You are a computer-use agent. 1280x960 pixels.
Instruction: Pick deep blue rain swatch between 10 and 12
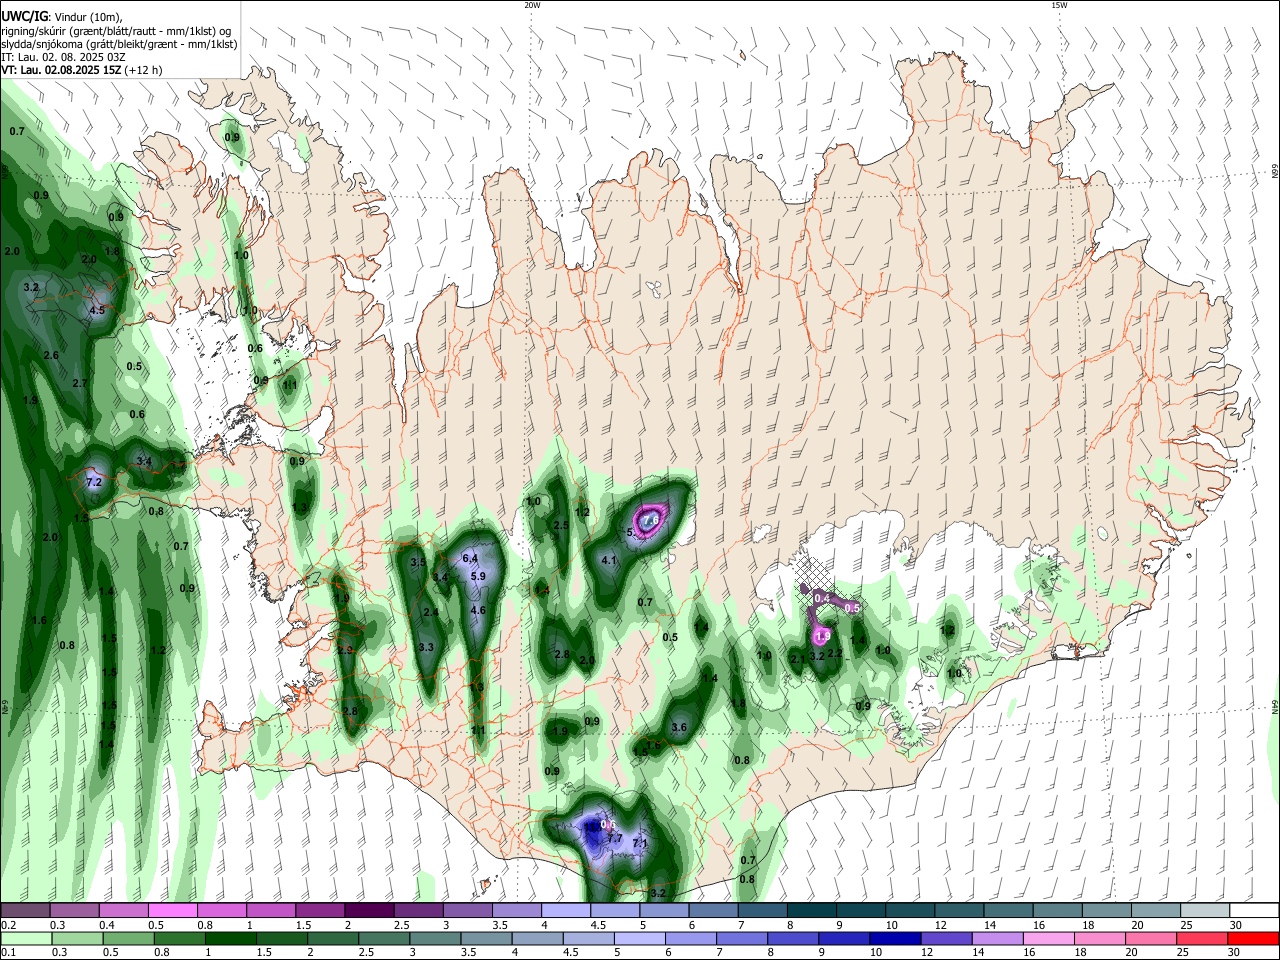pyautogui.click(x=895, y=938)
